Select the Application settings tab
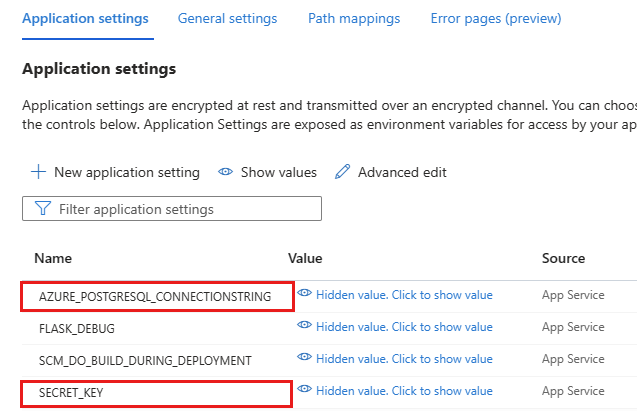Viewport: 637px width, 411px height. (x=85, y=18)
